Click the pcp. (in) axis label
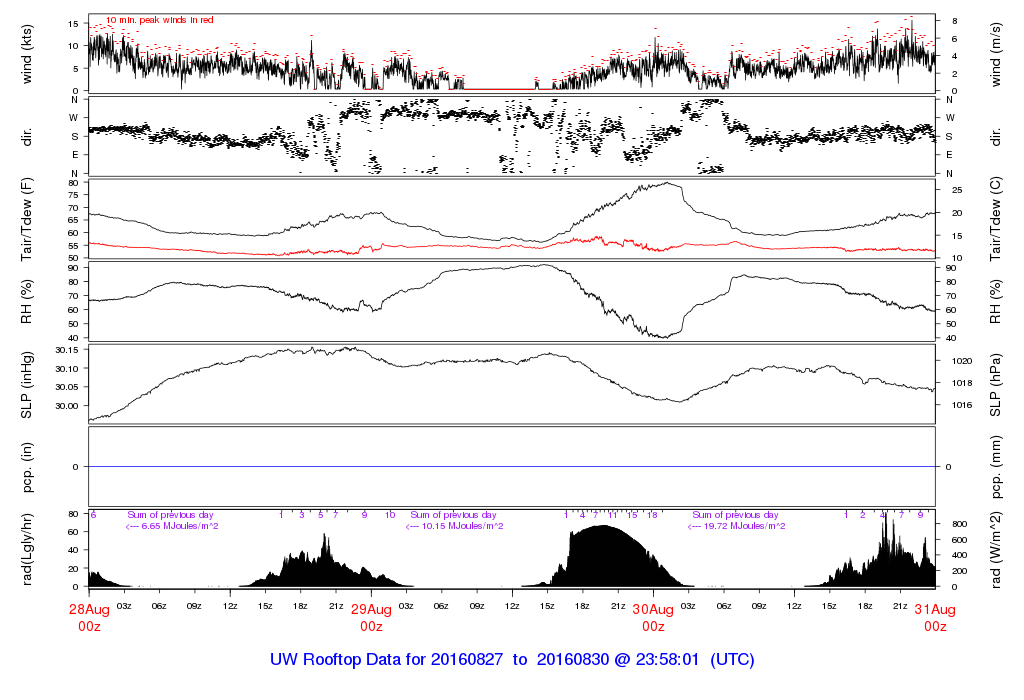The image size is (1024, 700). pyautogui.click(x=27, y=466)
